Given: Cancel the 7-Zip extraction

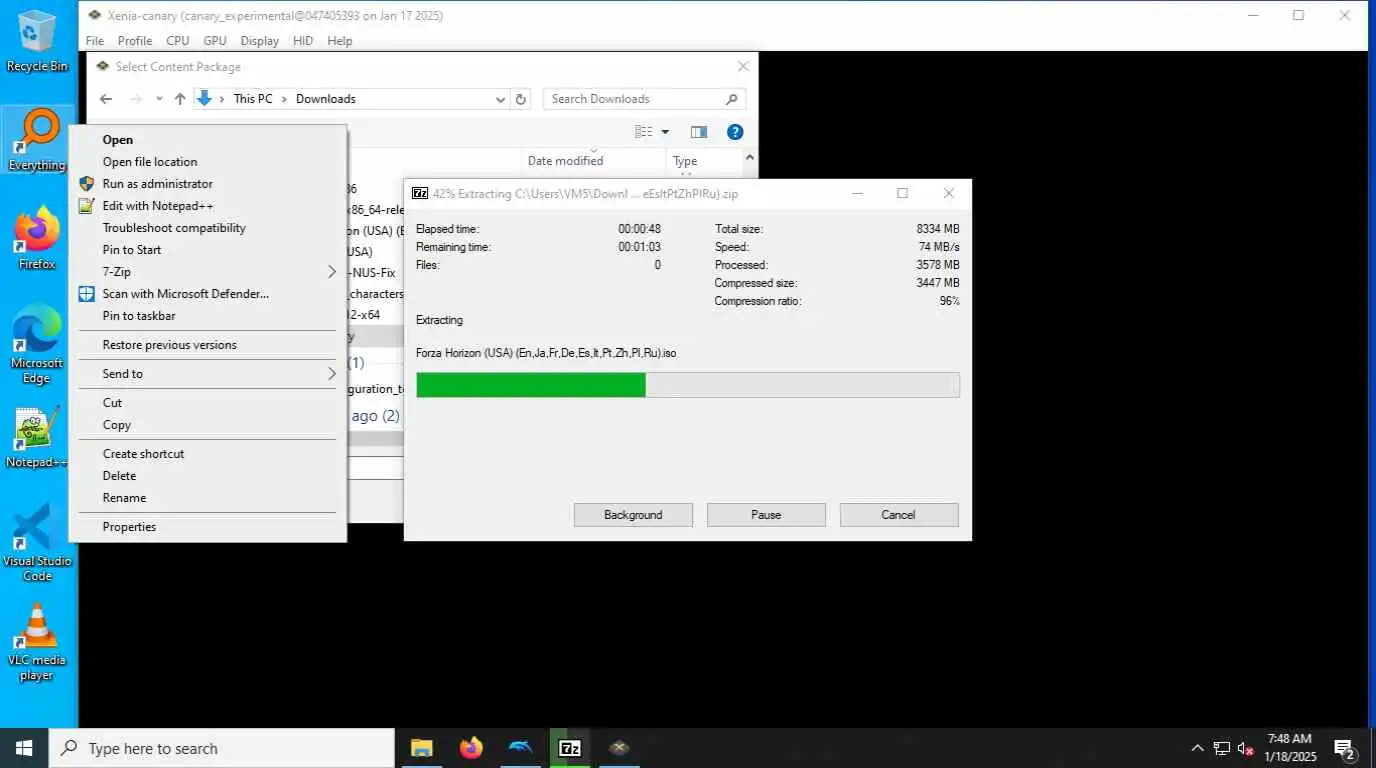Looking at the screenshot, I should (x=899, y=515).
